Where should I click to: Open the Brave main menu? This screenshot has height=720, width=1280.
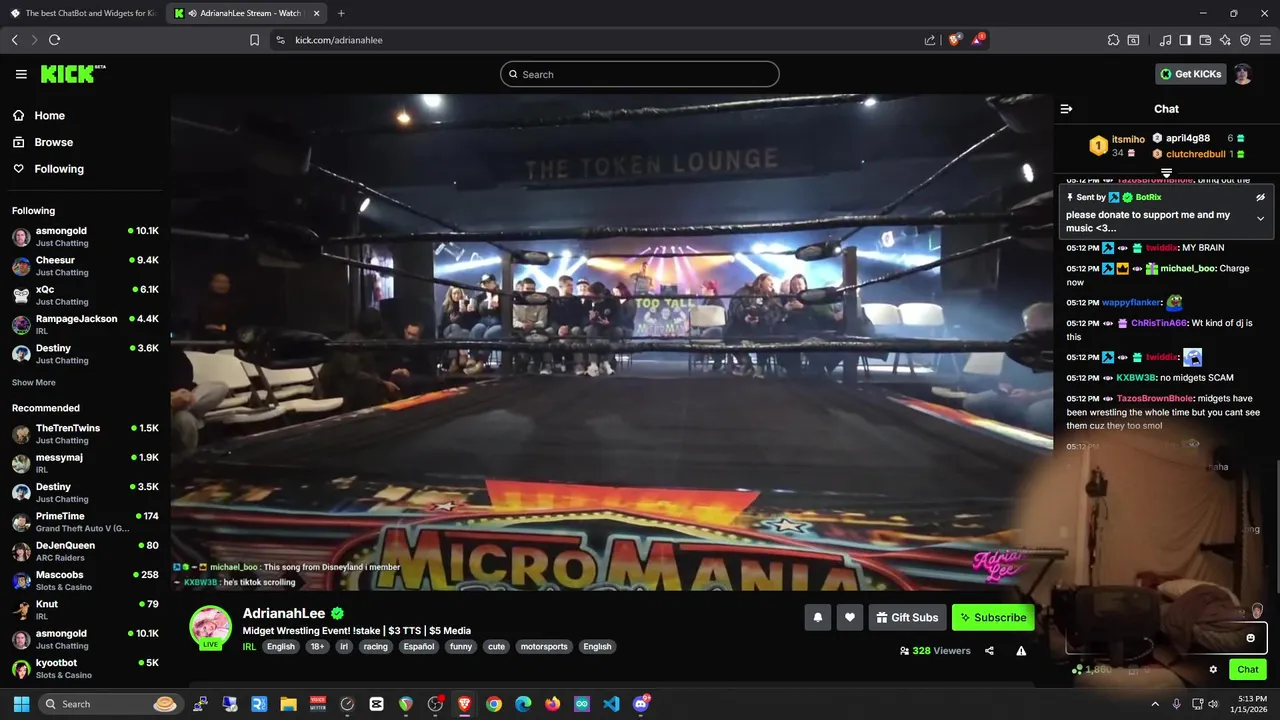pos(1265,40)
